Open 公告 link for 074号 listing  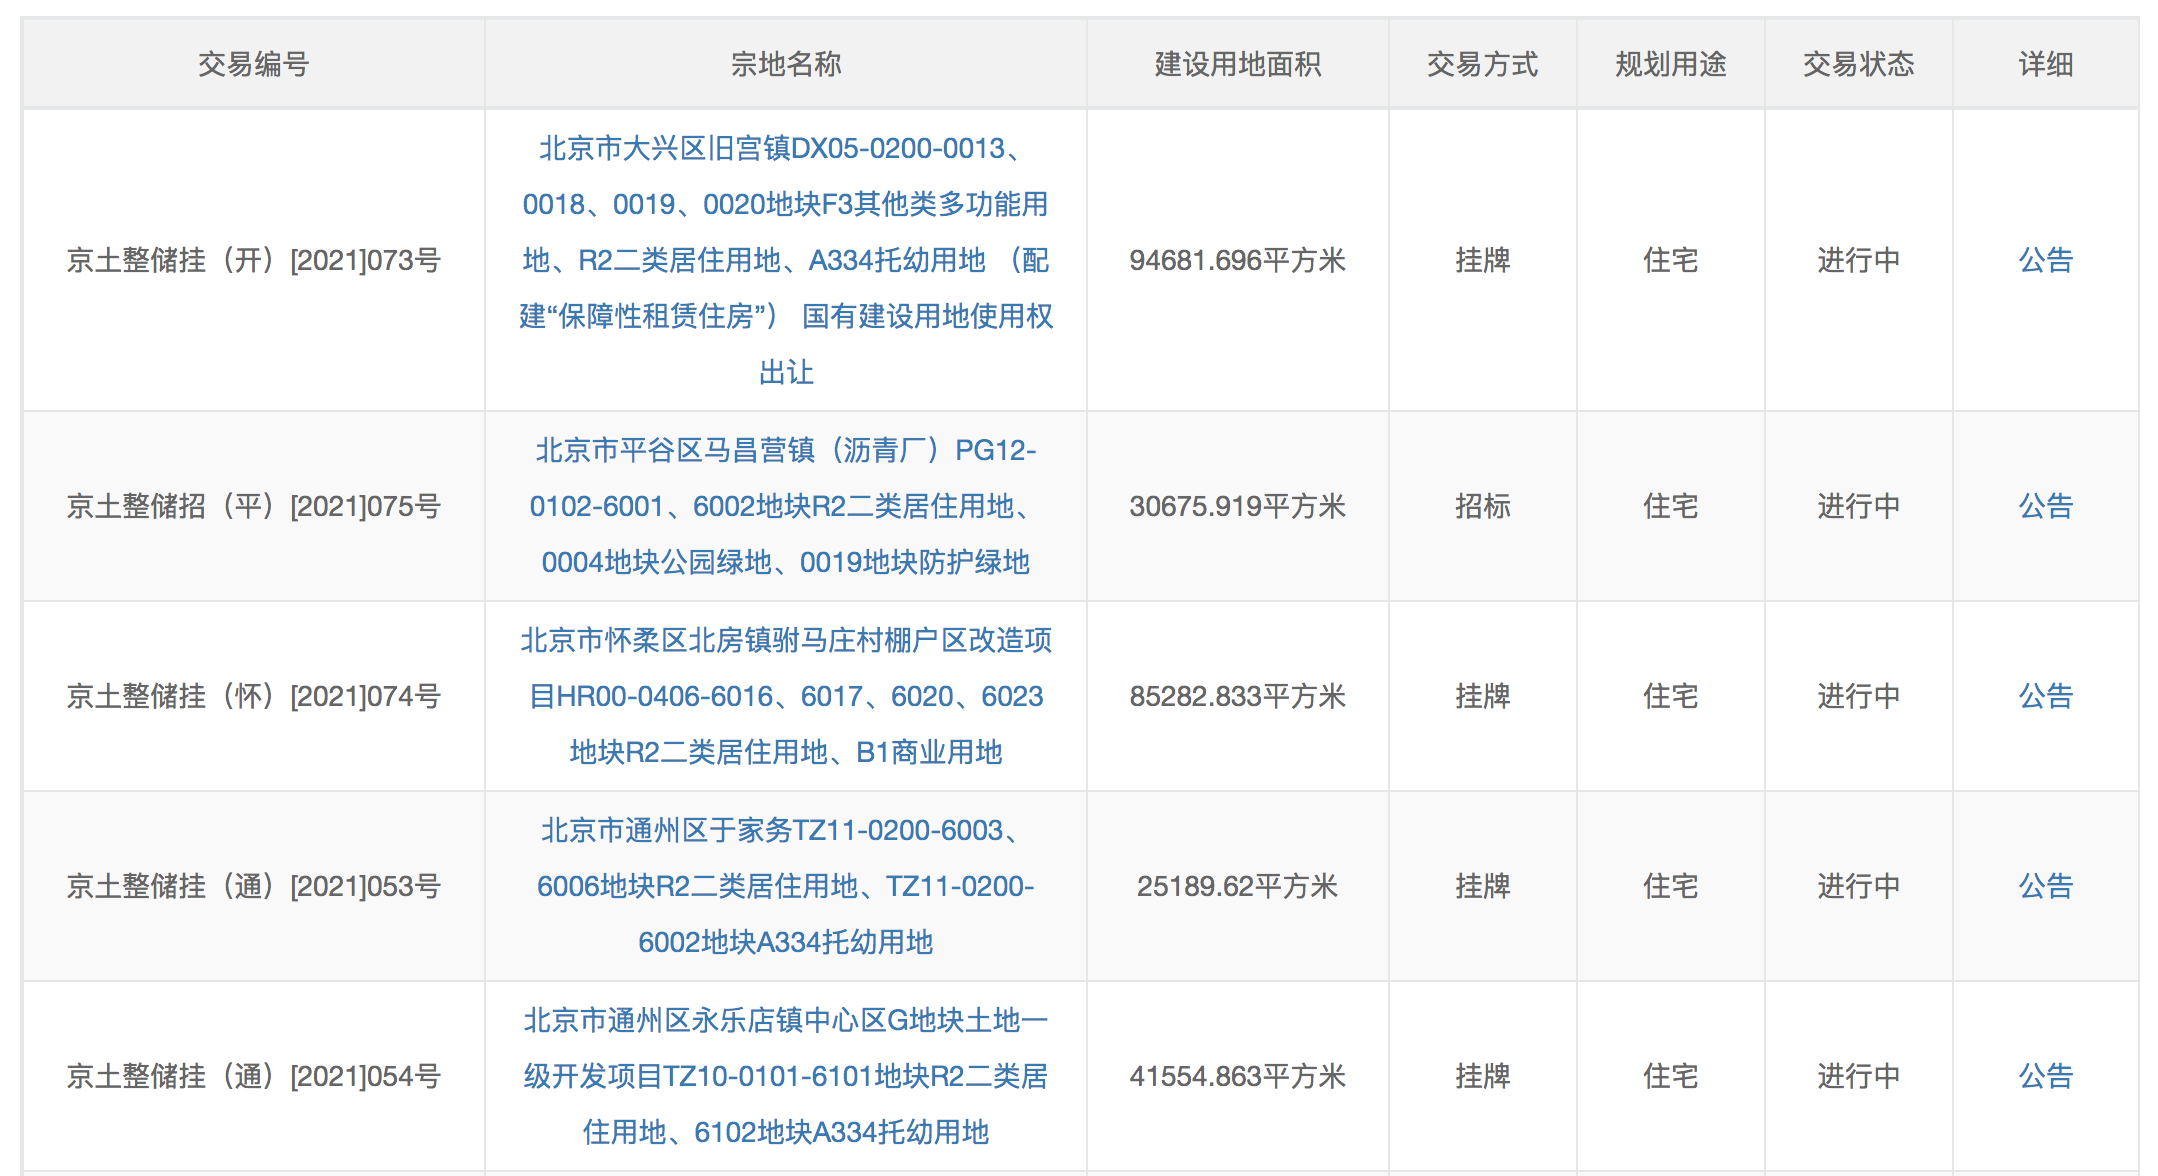click(x=2045, y=696)
